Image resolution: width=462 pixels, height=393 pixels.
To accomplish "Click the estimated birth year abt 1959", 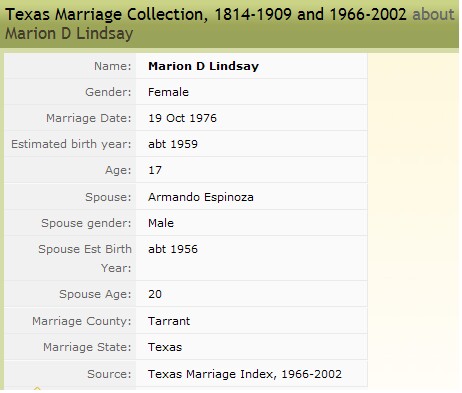I will click(x=173, y=144).
